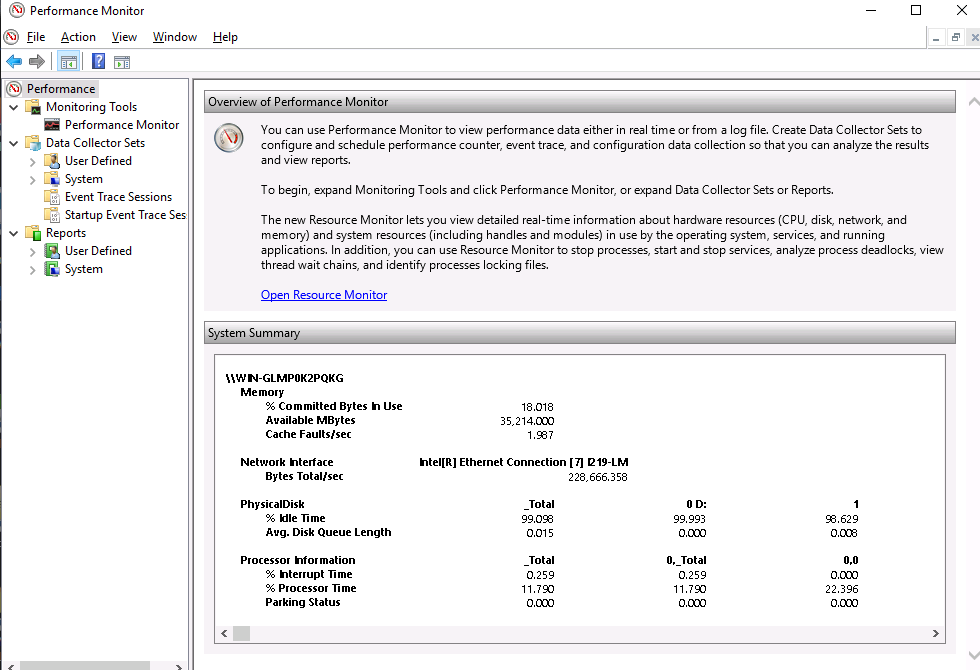Screen dimensions: 980x670
Task: Open the Action menu
Action: pyautogui.click(x=78, y=37)
